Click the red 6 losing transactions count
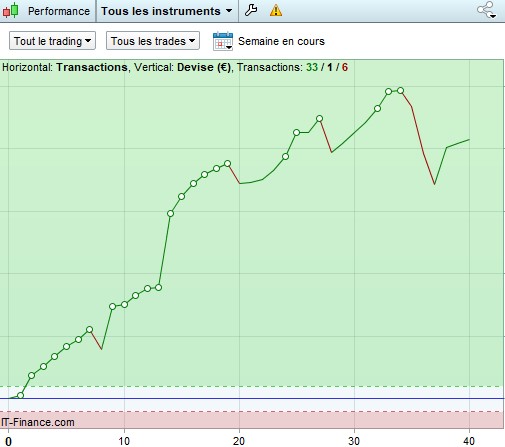This screenshot has width=505, height=447. (344, 67)
